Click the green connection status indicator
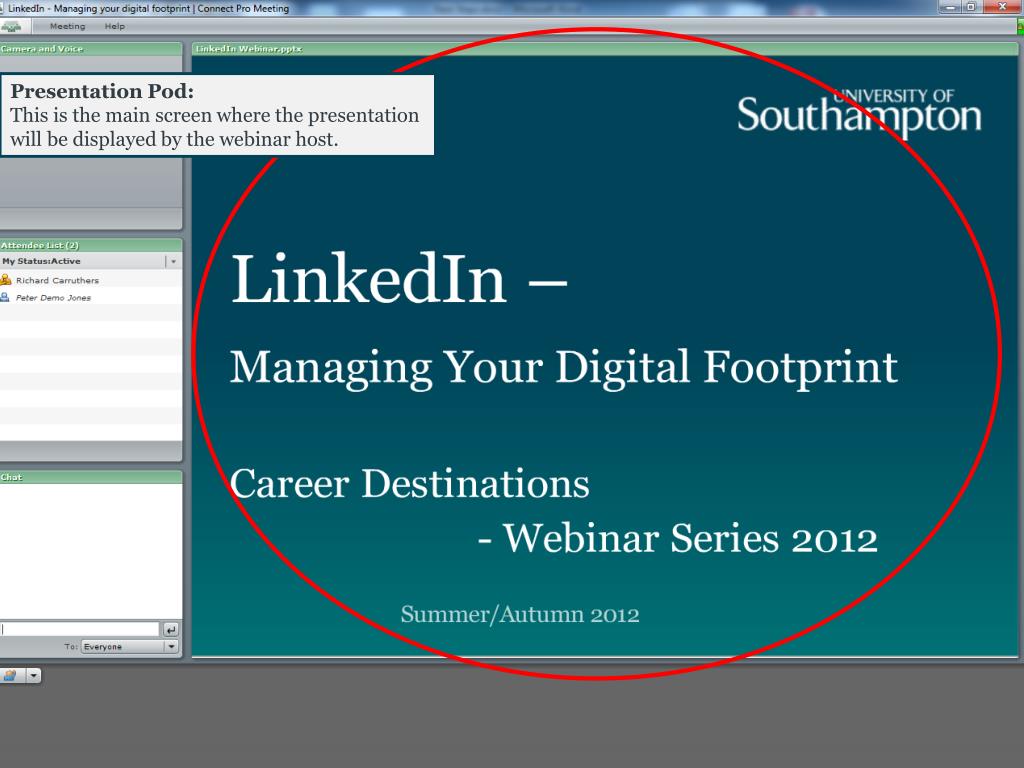Screen dimensions: 1024x768 1020,27
